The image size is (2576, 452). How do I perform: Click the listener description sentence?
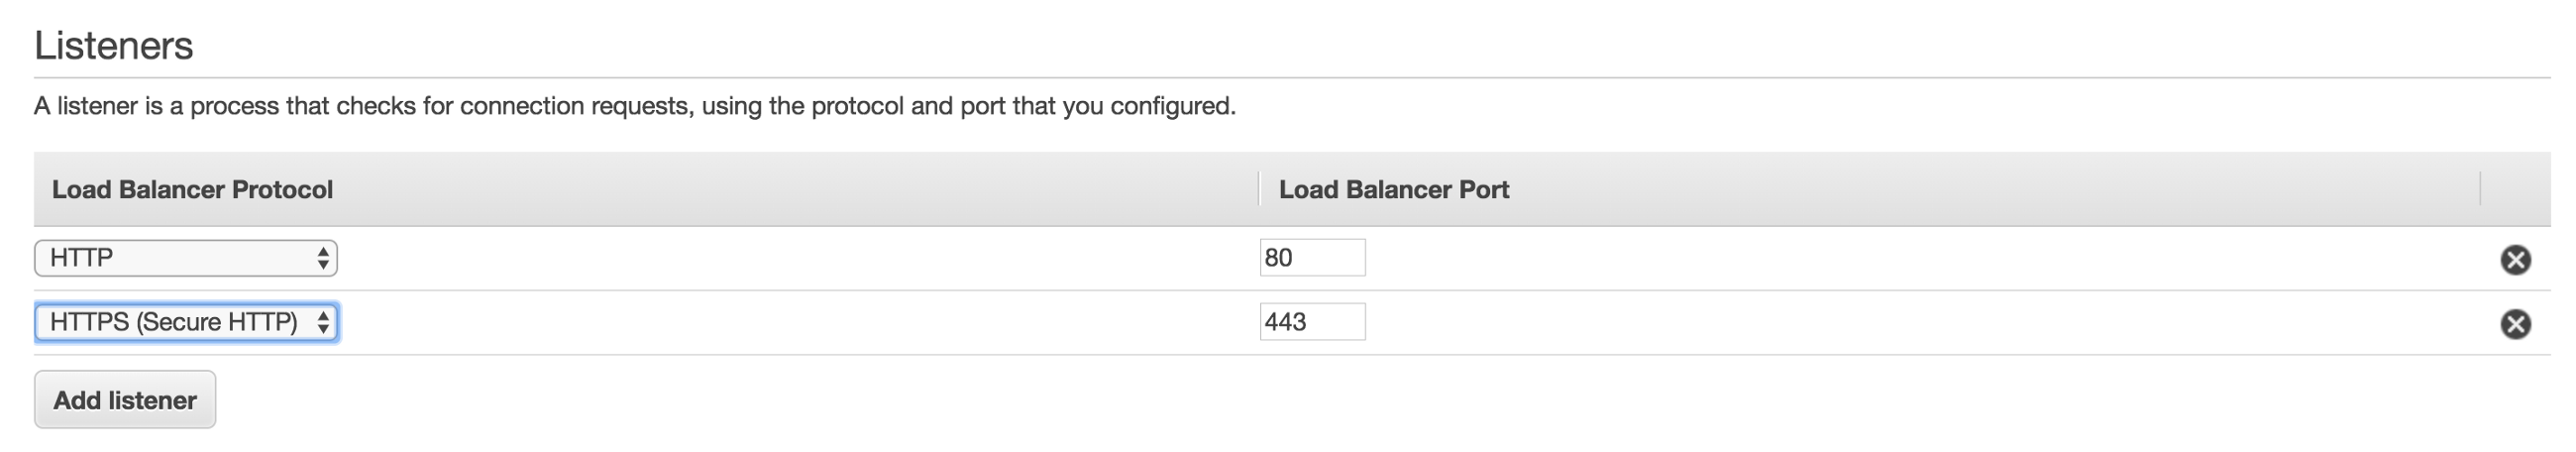coord(635,106)
